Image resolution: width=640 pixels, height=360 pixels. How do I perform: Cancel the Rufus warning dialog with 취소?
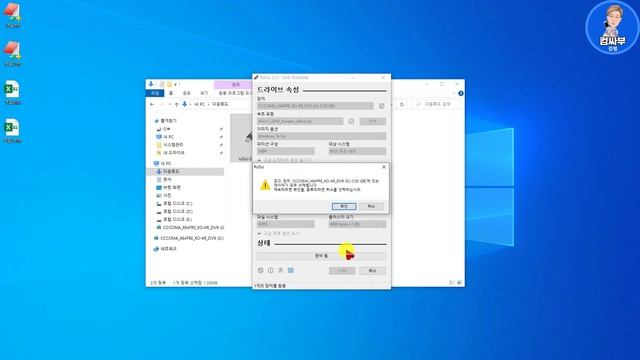point(371,206)
